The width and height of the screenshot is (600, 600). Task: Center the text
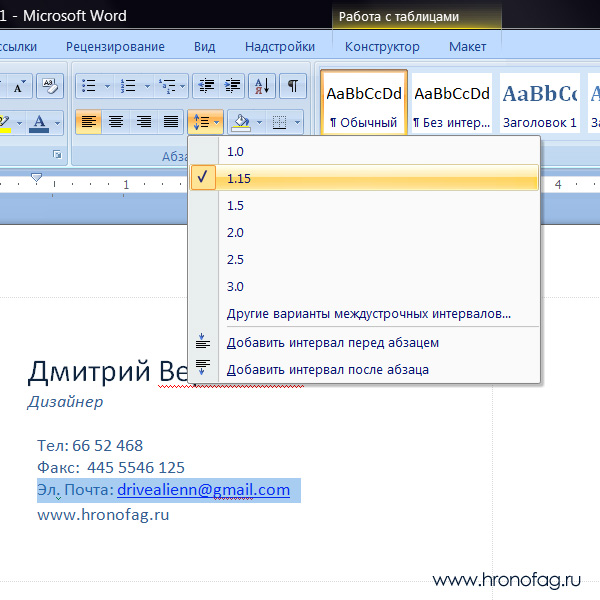116,122
